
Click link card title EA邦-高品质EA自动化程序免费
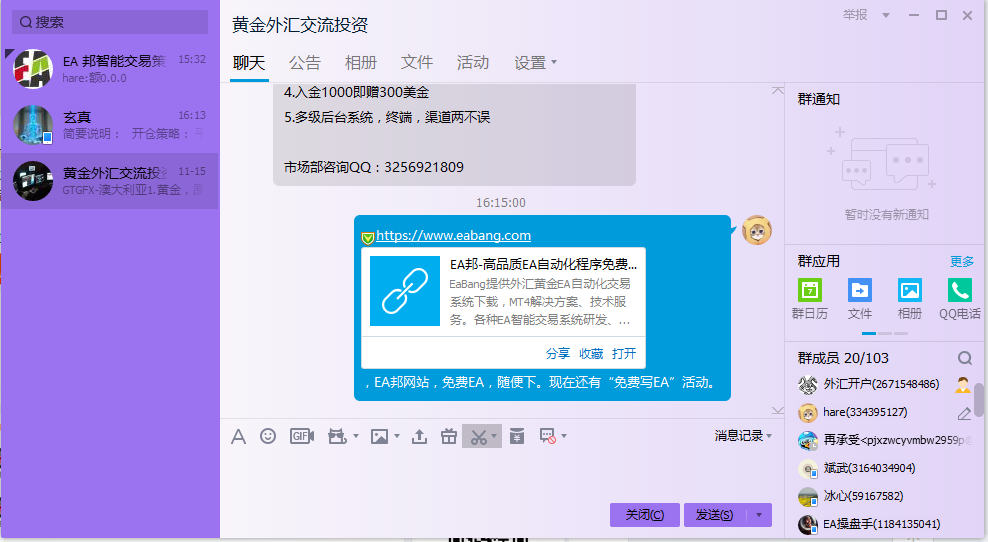pos(543,264)
